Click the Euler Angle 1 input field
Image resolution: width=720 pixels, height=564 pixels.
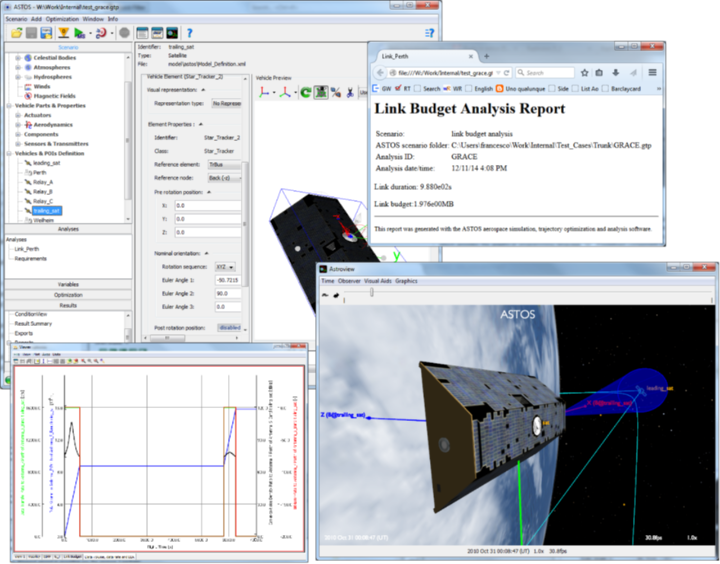228,280
